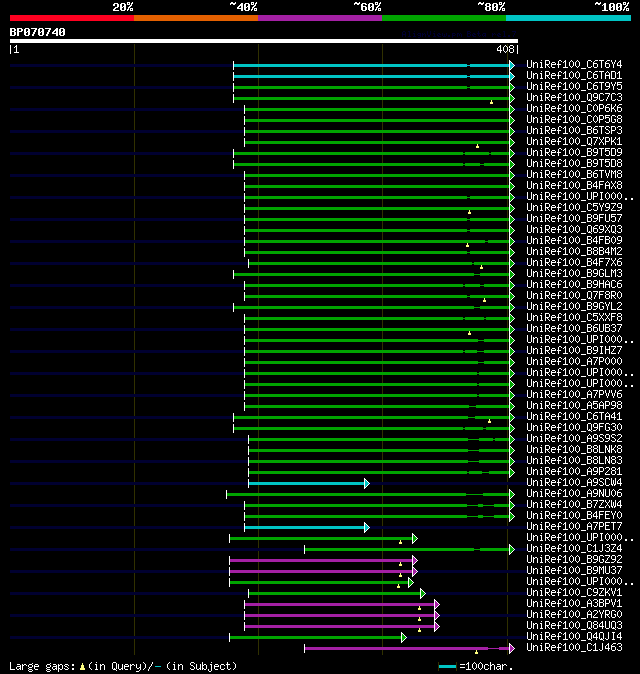Viewport: 640px width, 674px height.
Task: Click the orange ~40% identity legend segment
Action: pyautogui.click(x=196, y=18)
